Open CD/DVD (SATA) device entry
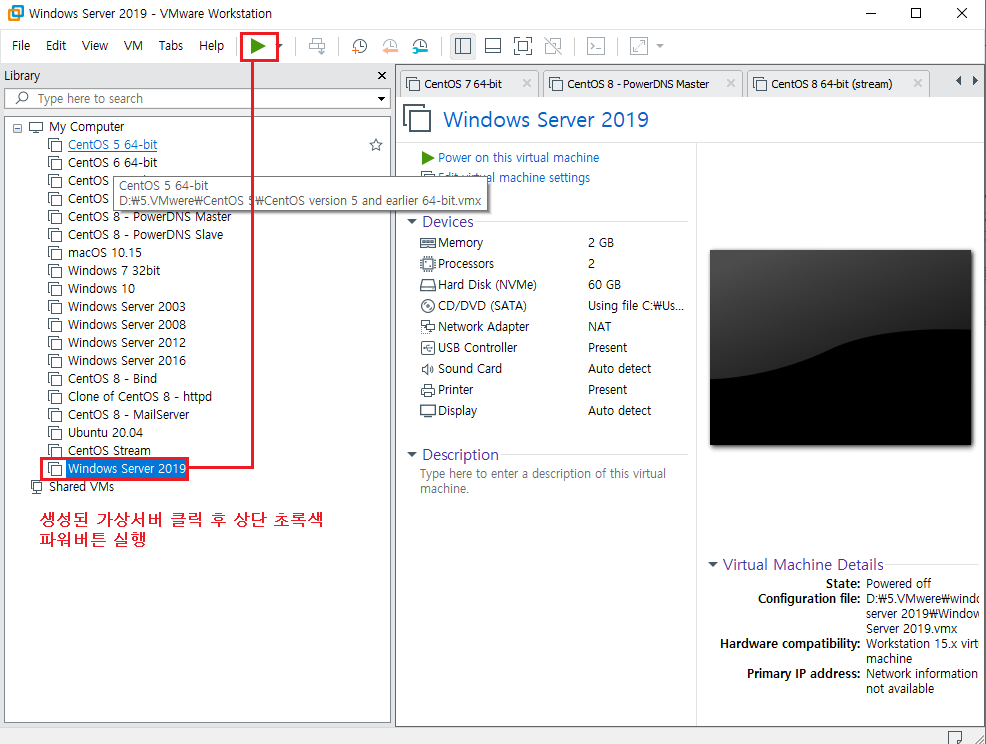This screenshot has height=744, width=986. coord(482,306)
